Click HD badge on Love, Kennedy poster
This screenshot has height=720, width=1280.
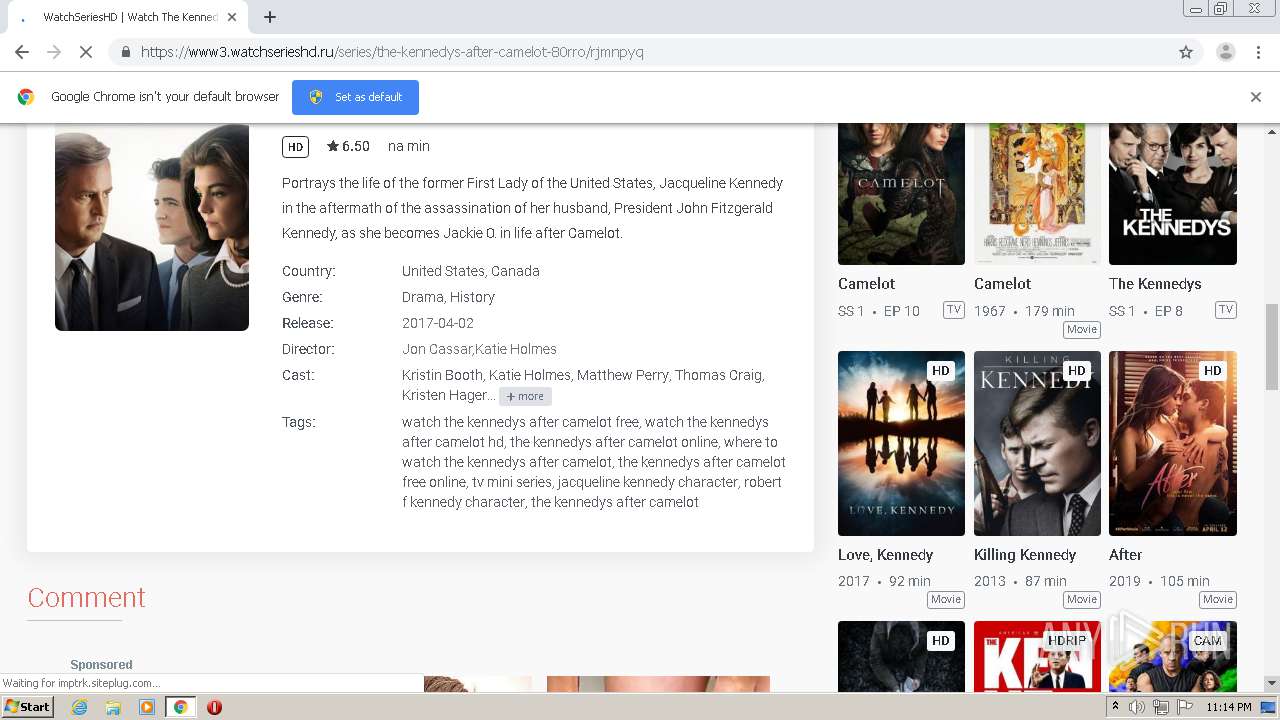click(x=941, y=371)
